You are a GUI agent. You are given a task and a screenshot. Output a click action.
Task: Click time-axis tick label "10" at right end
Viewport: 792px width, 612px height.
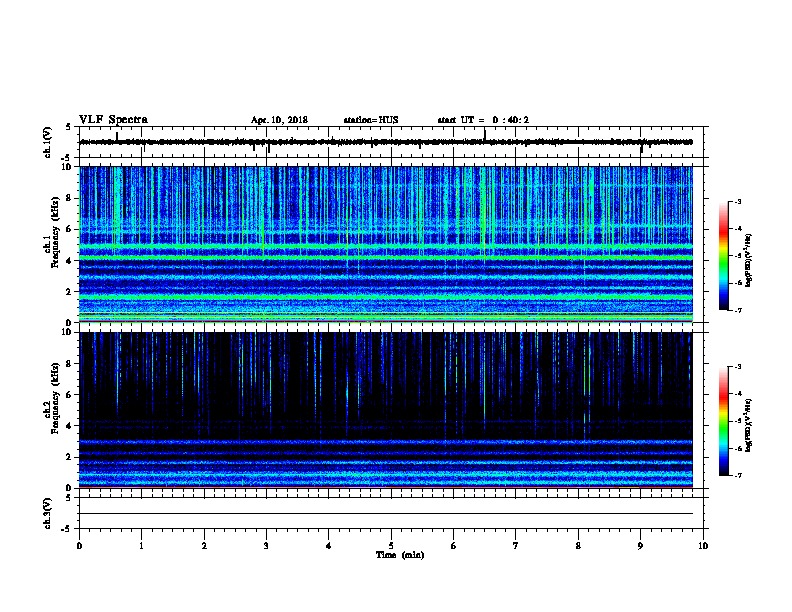(x=703, y=546)
